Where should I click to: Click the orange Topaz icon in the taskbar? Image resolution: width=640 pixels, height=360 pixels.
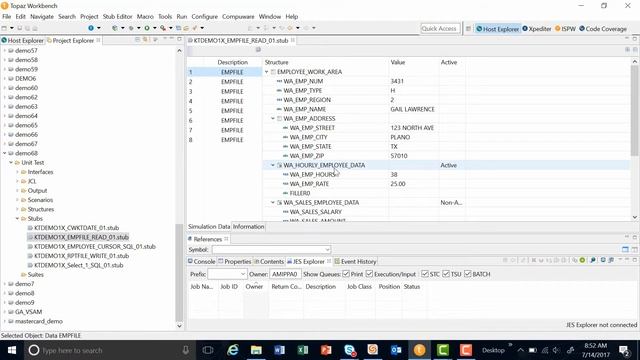coord(419,350)
